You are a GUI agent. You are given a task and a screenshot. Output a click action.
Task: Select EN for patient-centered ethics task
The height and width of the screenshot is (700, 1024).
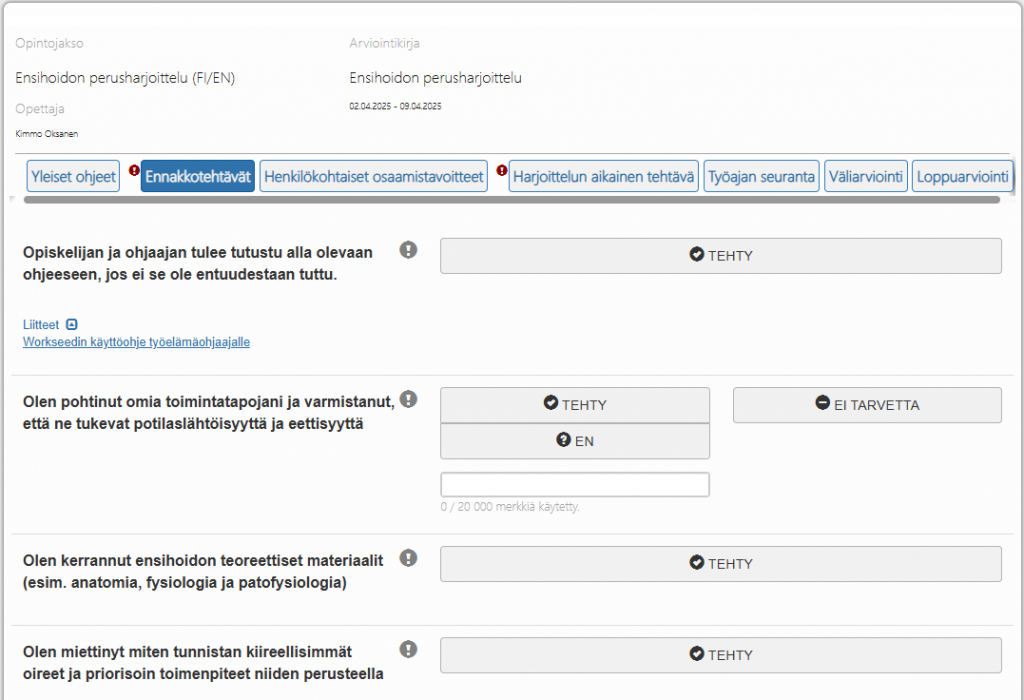(x=575, y=441)
